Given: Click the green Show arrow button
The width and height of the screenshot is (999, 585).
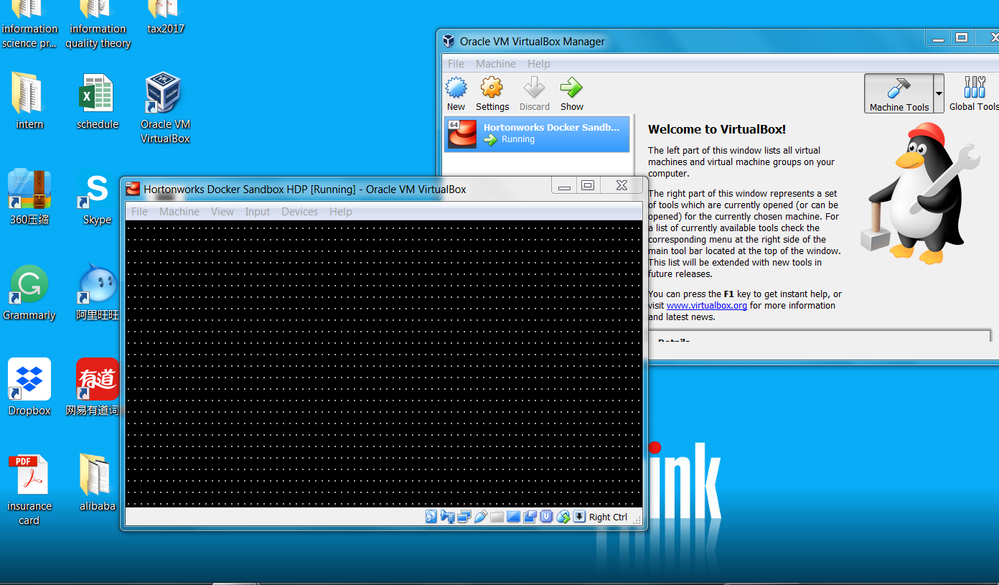Looking at the screenshot, I should (x=571, y=93).
